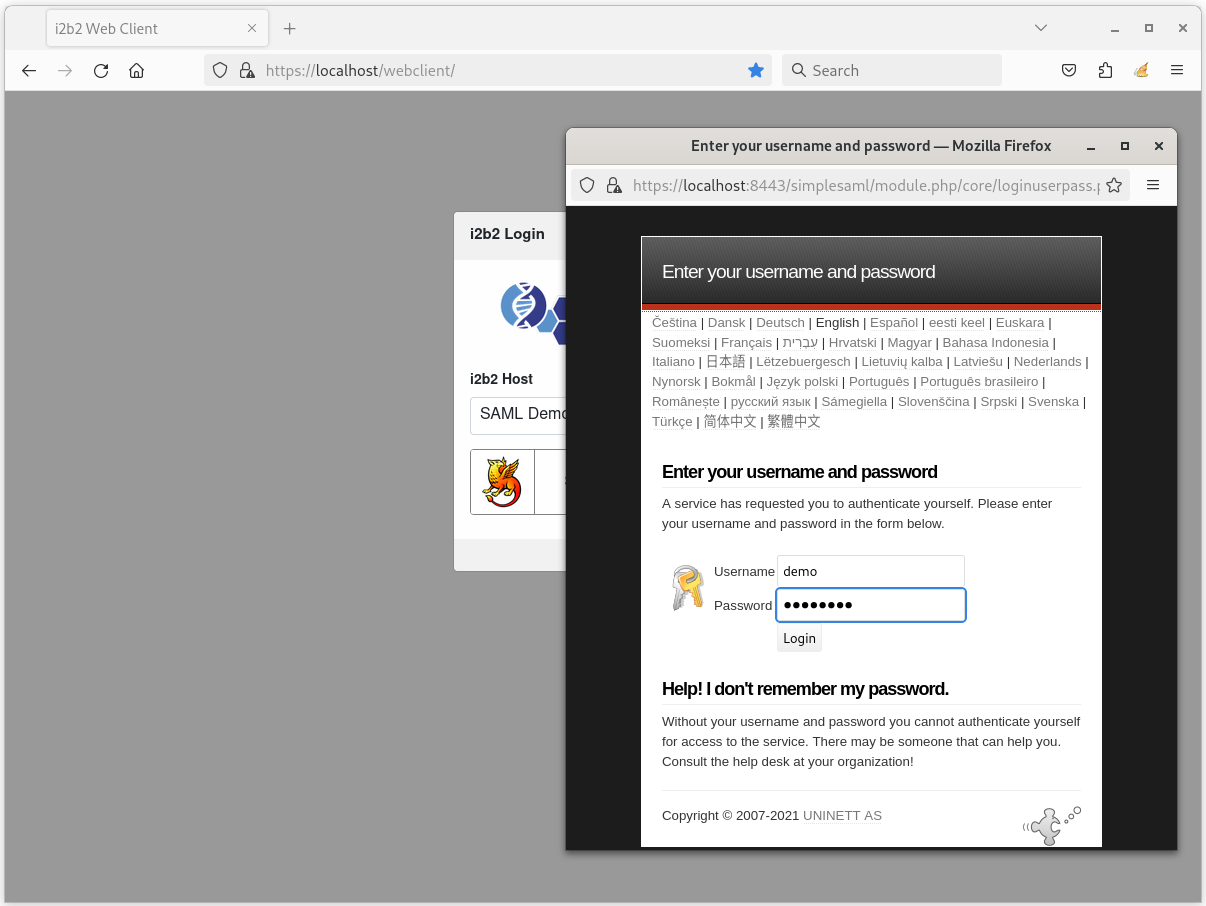Switch language to Português brasileiro
1206x906 pixels.
(979, 381)
